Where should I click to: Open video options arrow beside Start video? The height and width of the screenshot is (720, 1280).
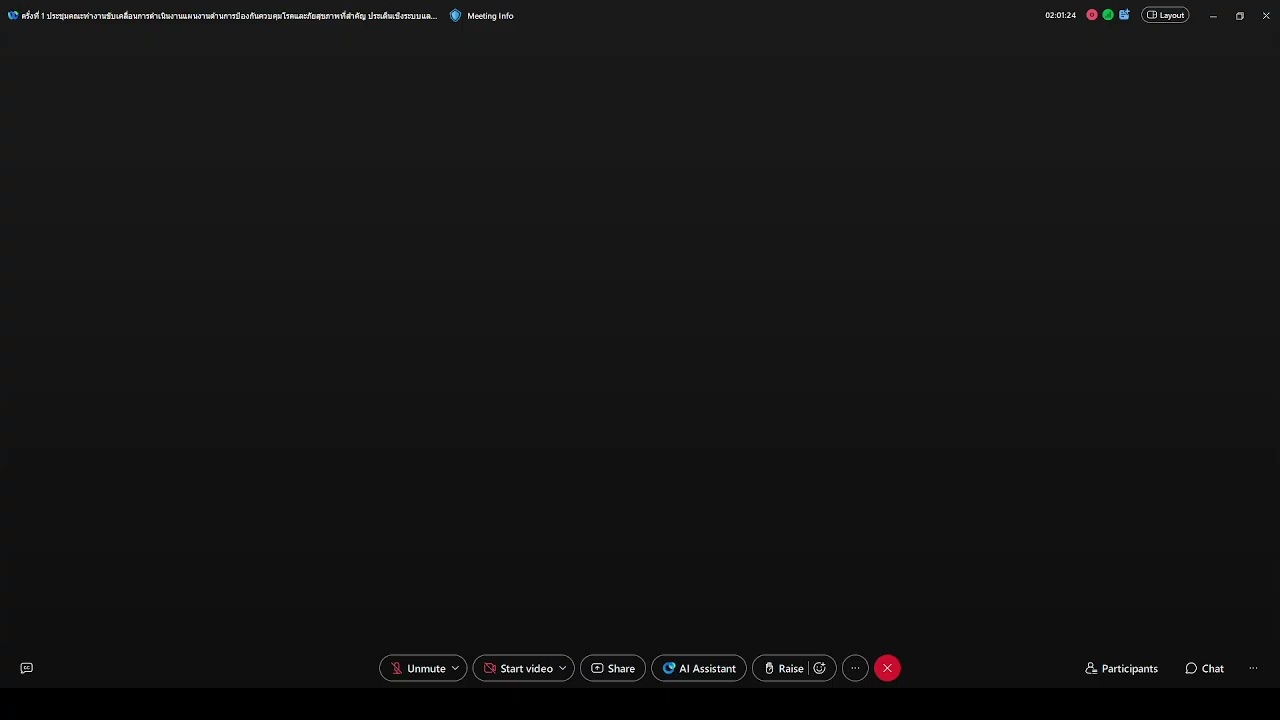point(563,668)
